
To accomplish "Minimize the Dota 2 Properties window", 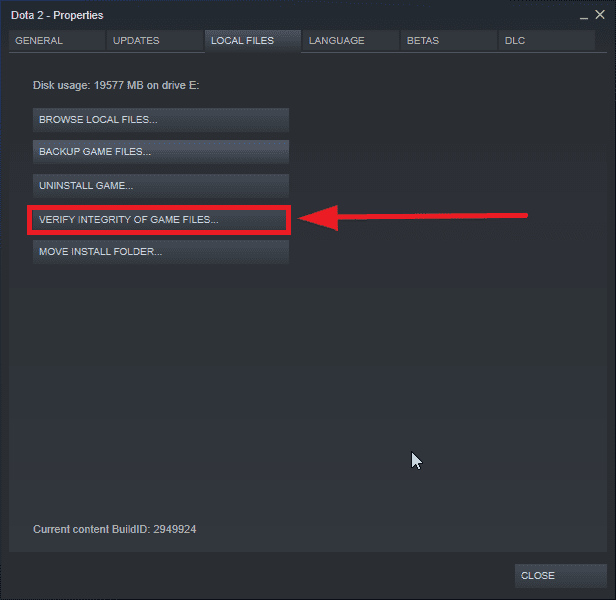I will pos(584,16).
